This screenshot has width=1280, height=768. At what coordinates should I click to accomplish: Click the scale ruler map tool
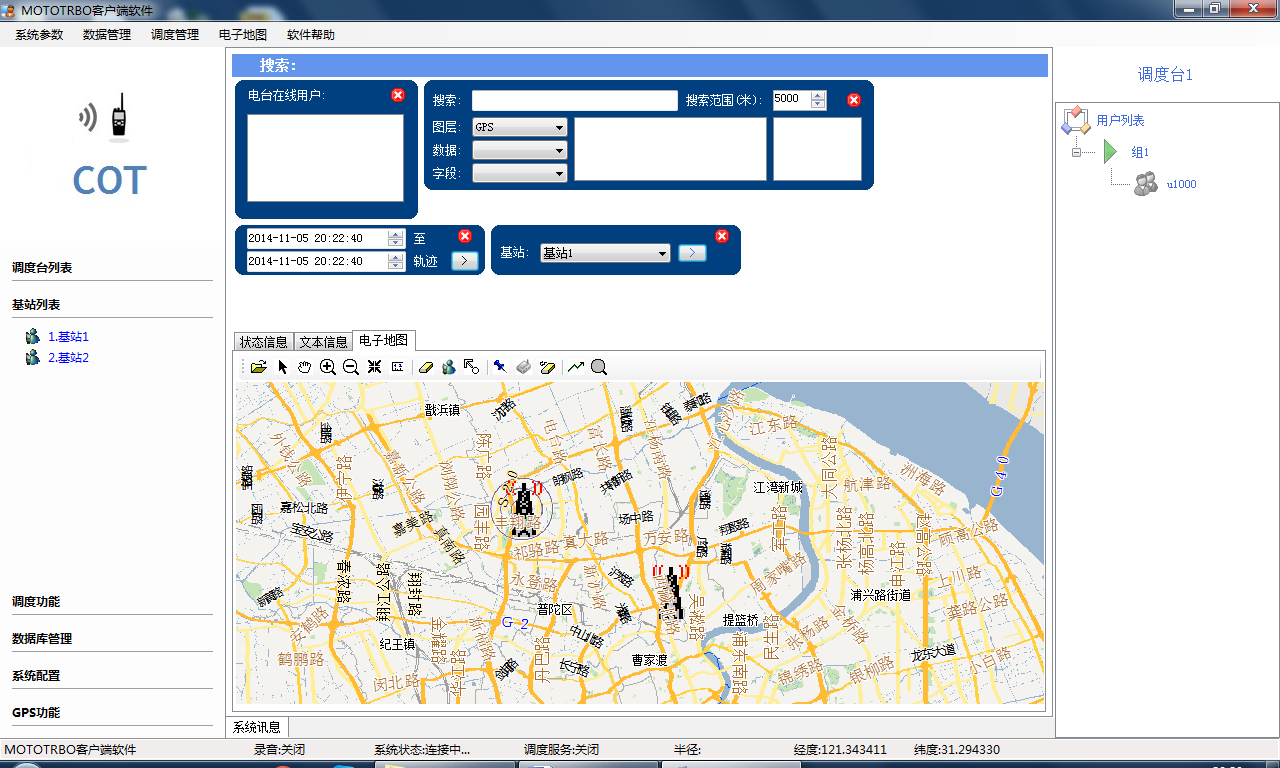[x=397, y=367]
